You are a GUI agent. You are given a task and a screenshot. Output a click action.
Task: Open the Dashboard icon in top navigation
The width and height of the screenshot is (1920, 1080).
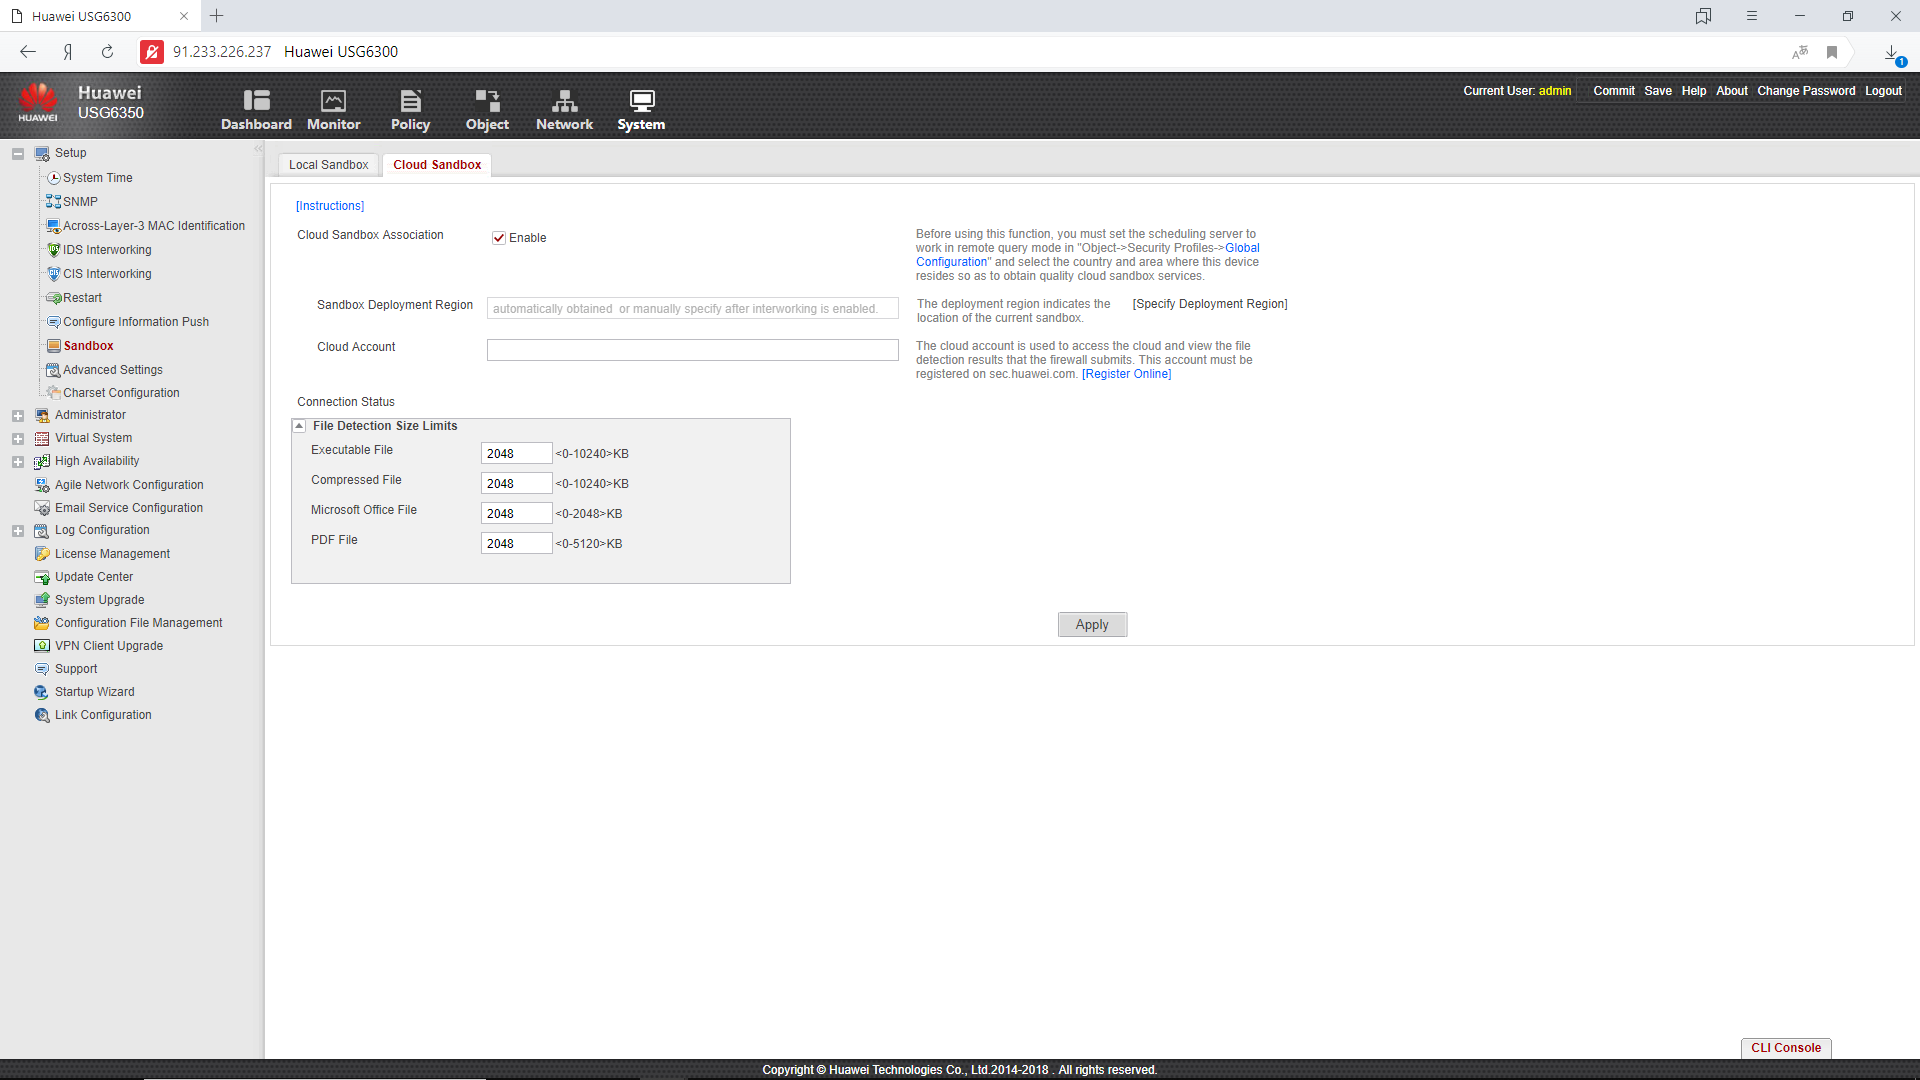click(x=256, y=101)
